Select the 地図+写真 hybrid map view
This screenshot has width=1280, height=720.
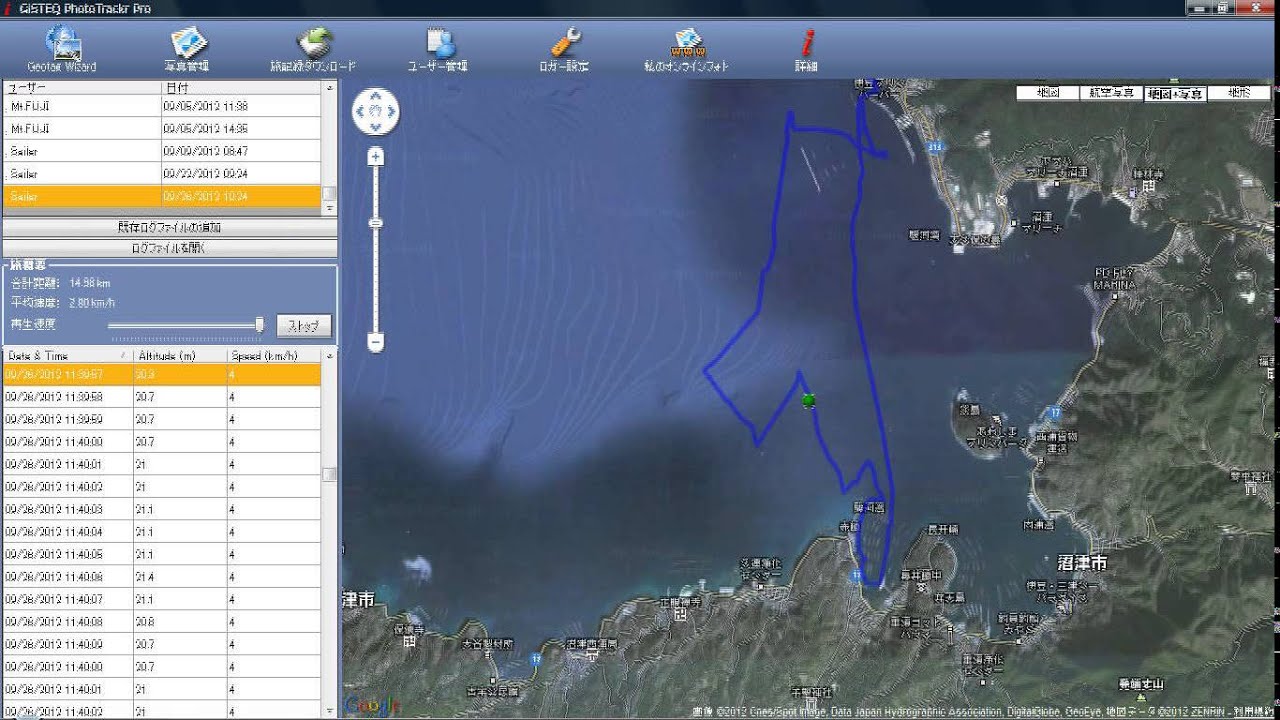(x=1174, y=93)
